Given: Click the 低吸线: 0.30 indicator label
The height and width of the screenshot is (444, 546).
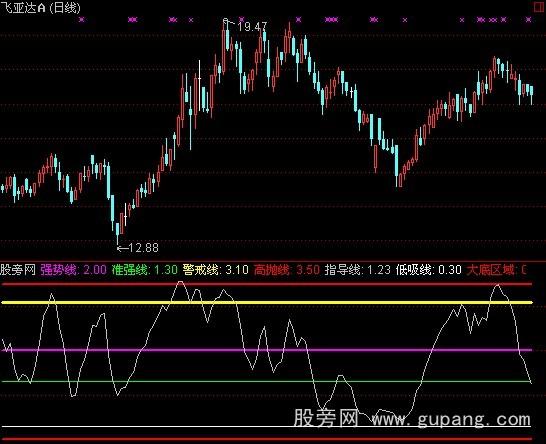Looking at the screenshot, I should (429, 270).
